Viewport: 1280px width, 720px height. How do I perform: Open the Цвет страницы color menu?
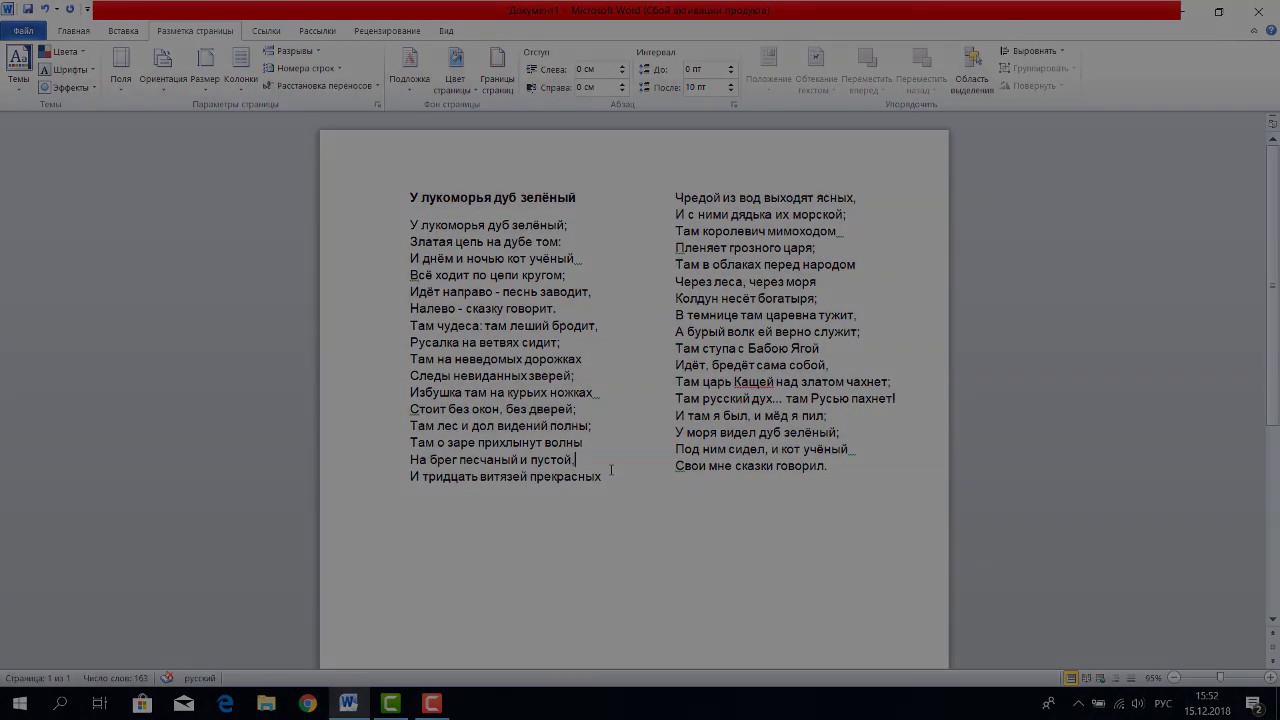click(x=455, y=69)
